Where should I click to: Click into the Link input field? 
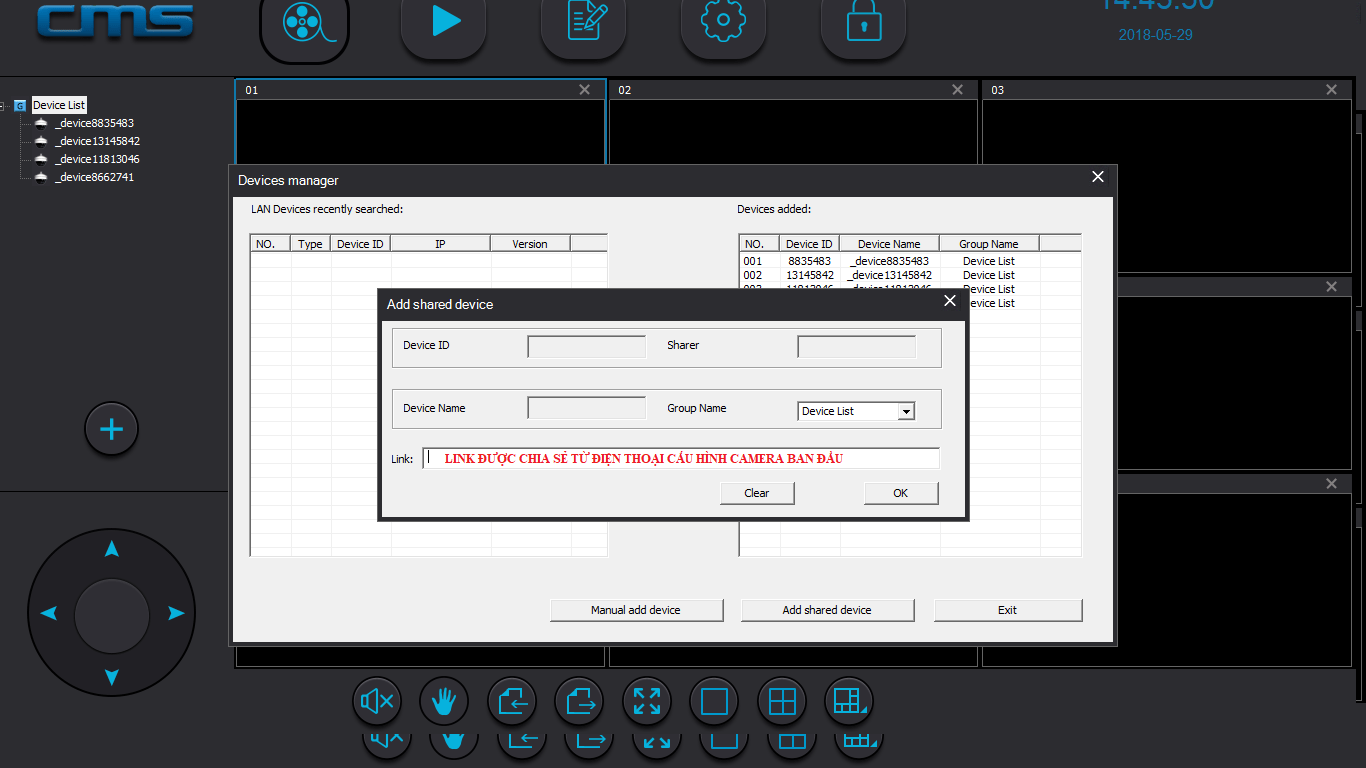681,458
